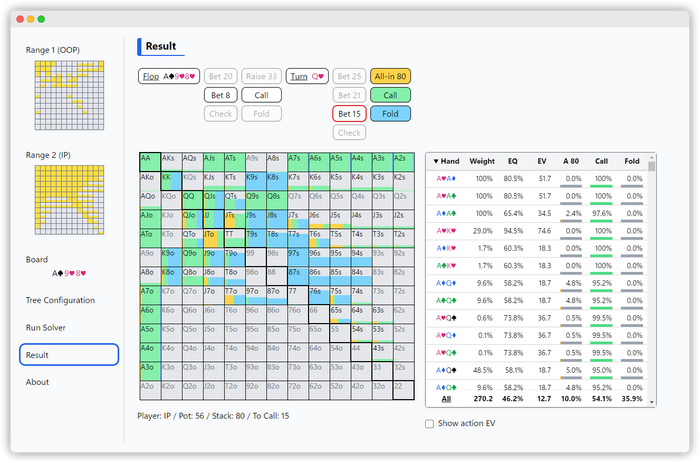Click the Player IP pot status text
The width and height of the screenshot is (700, 463).
click(213, 416)
